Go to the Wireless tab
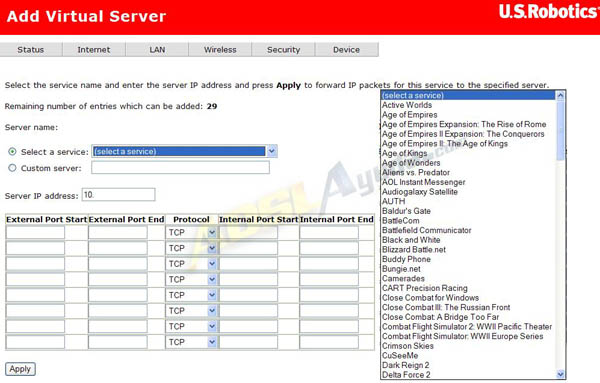600x383 pixels. coord(220,50)
